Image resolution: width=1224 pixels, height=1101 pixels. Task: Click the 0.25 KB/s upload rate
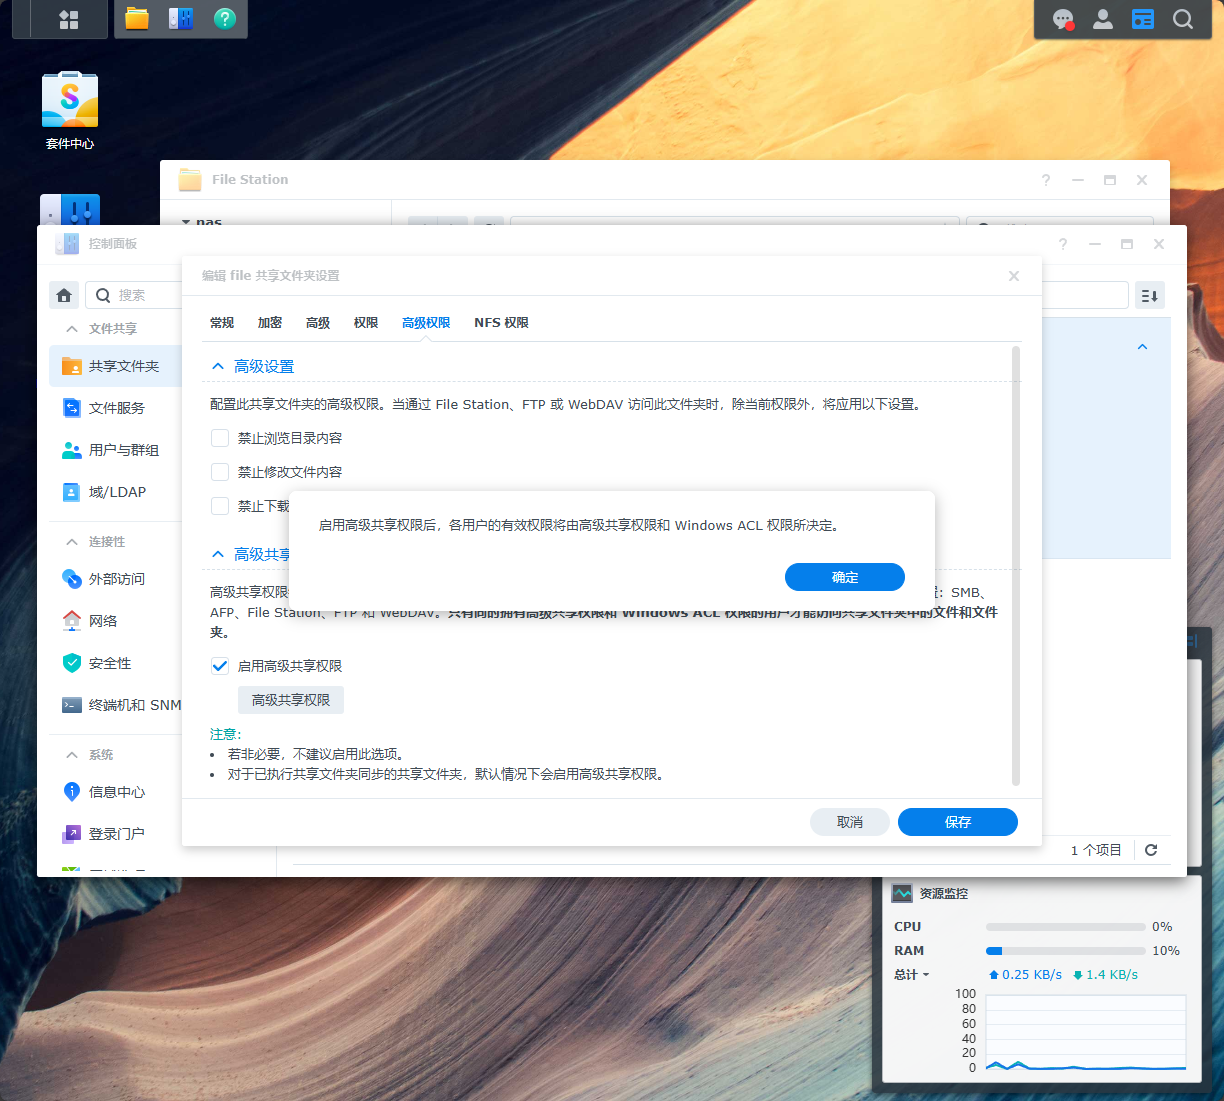pos(1025,975)
